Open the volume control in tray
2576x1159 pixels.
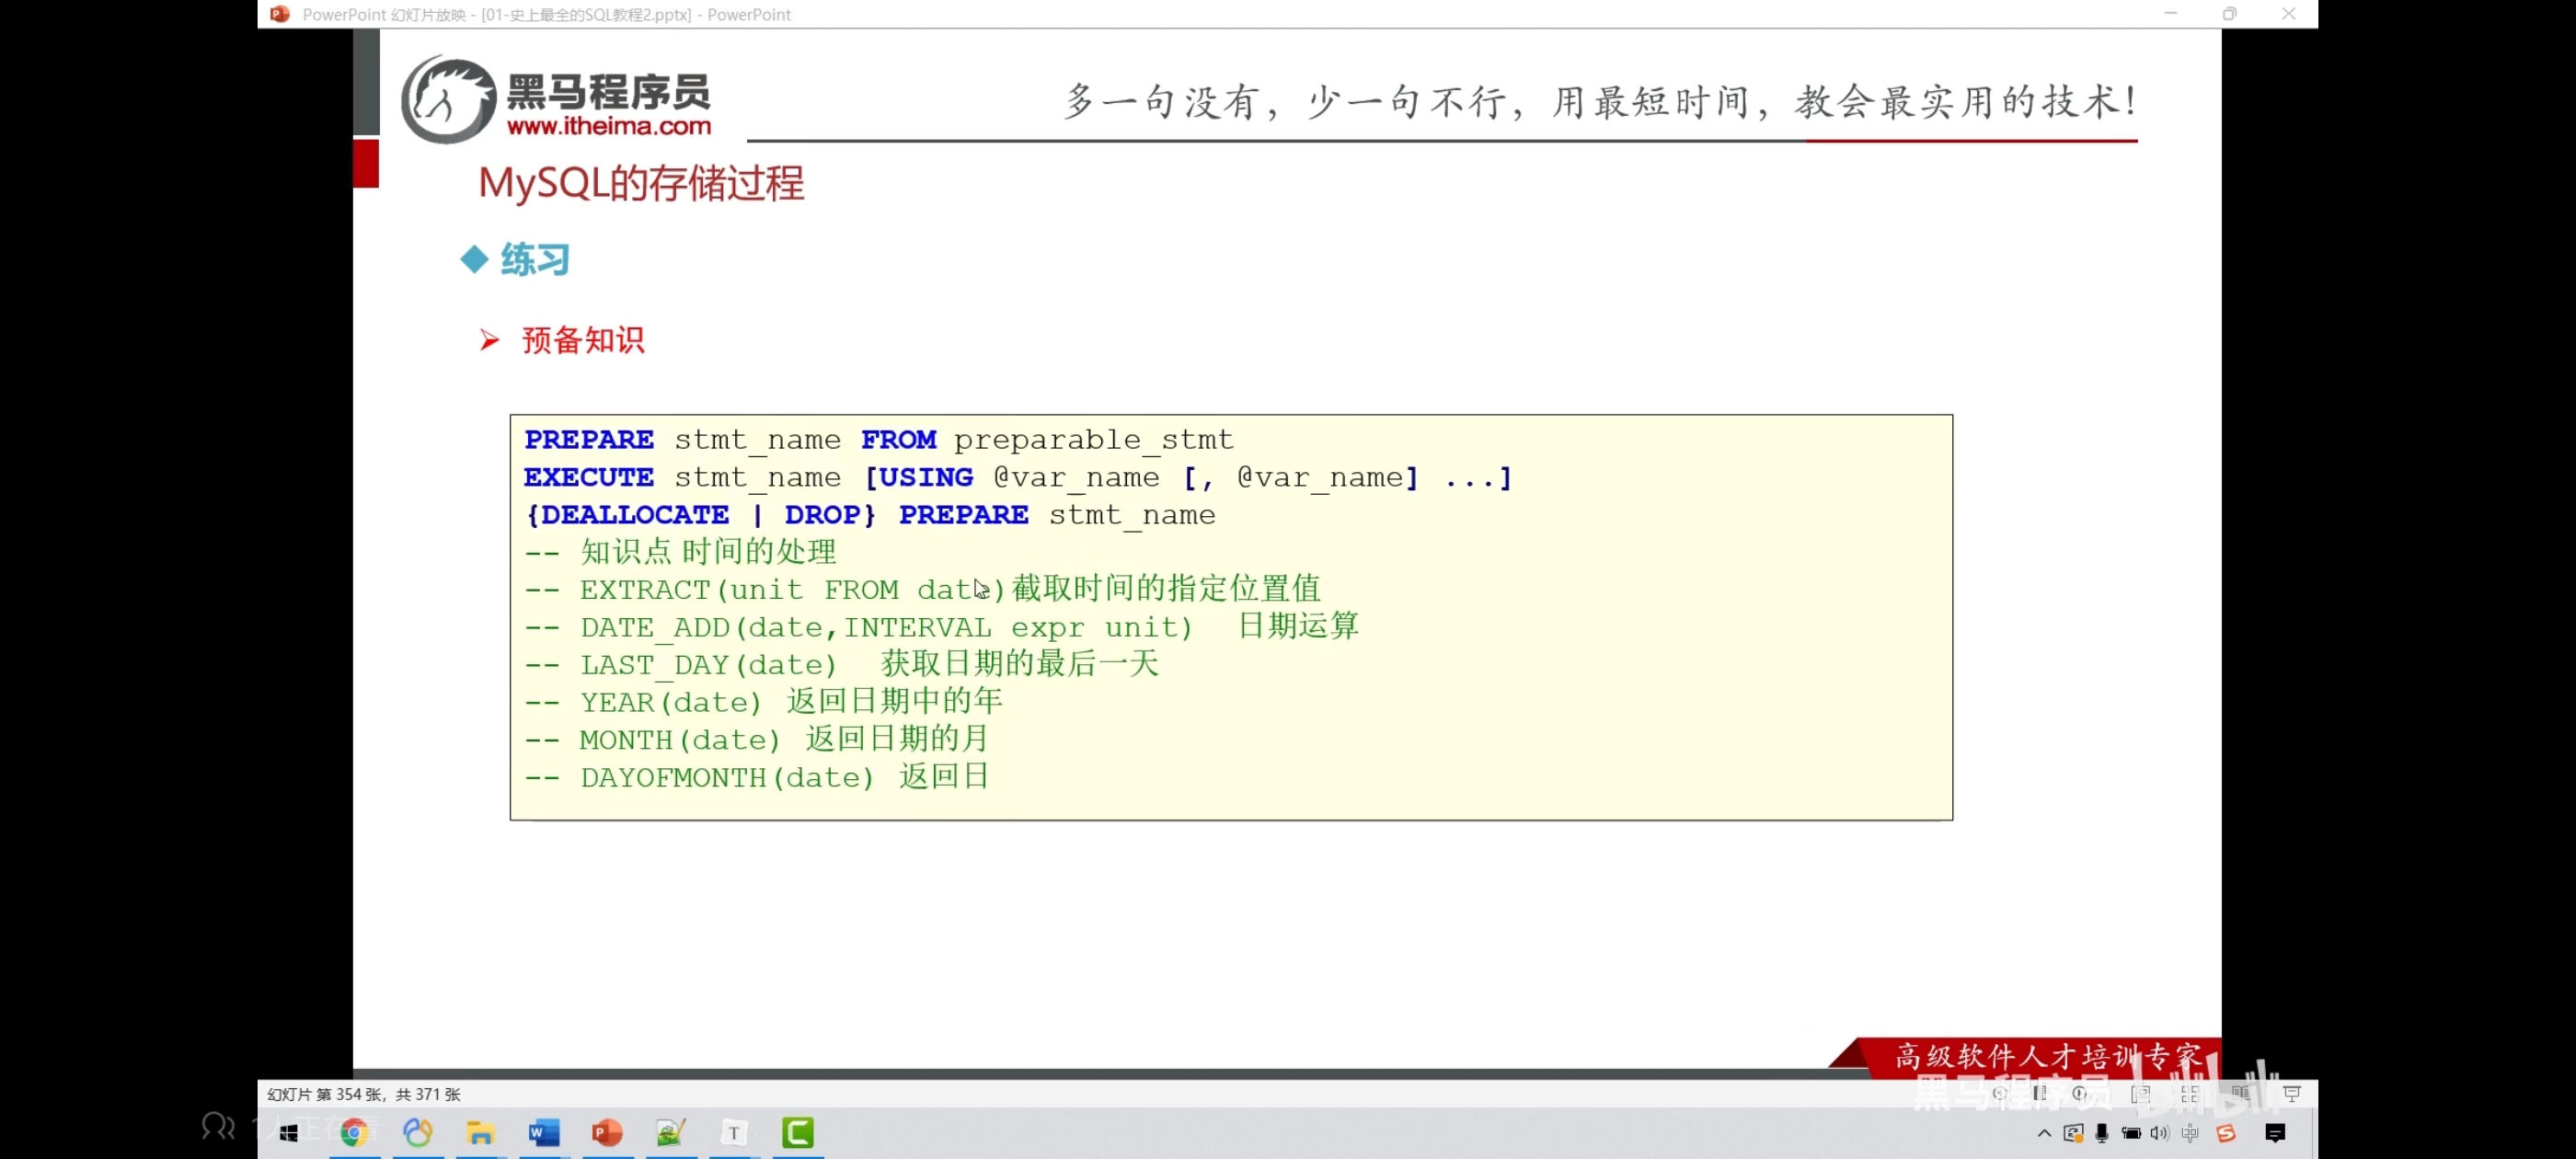coord(2159,1133)
